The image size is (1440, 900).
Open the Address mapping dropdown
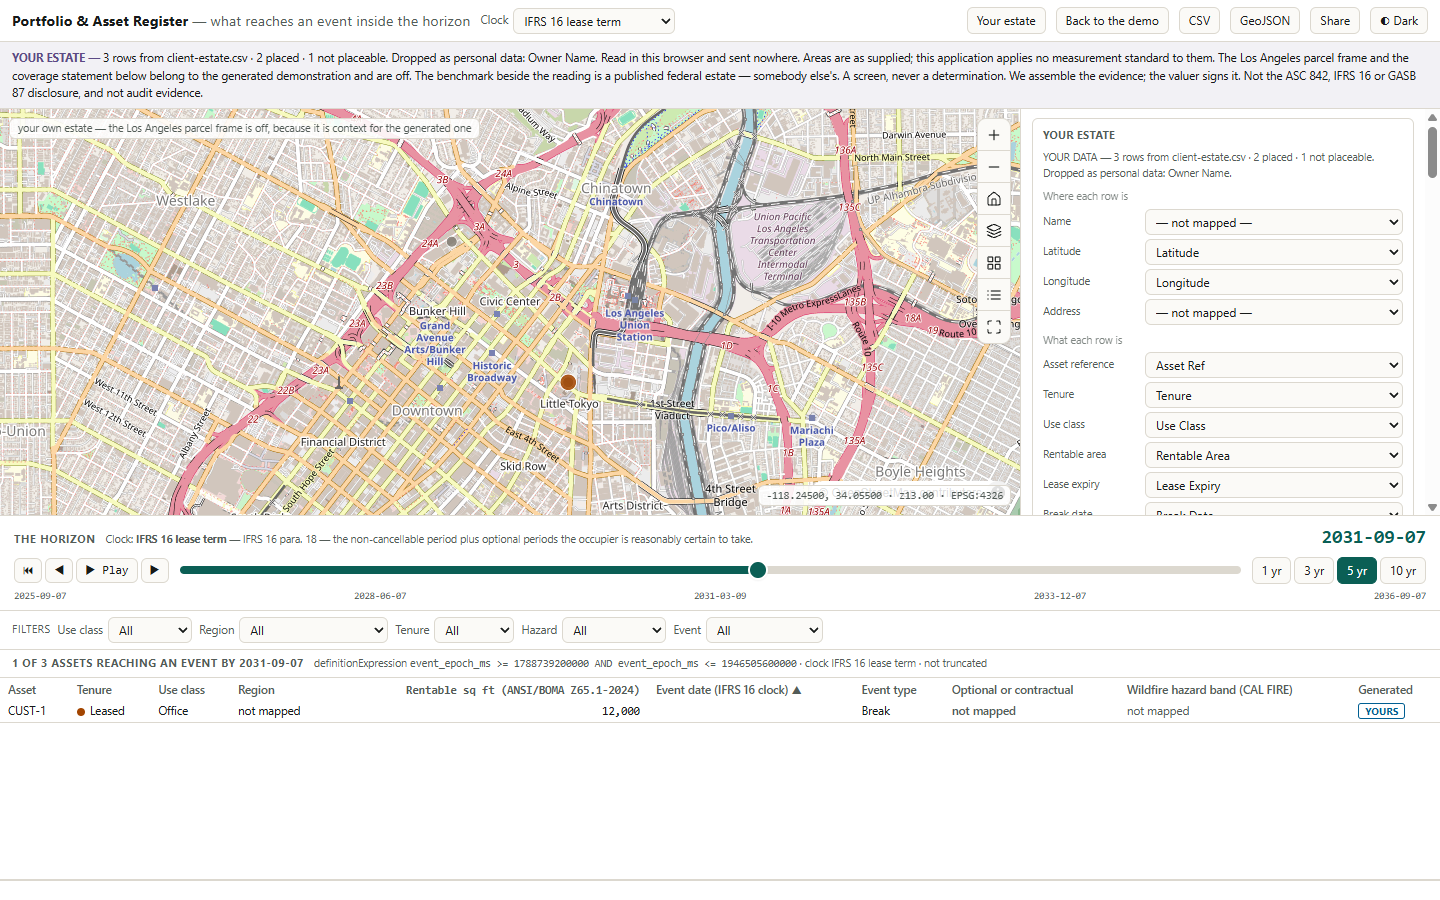click(1273, 313)
